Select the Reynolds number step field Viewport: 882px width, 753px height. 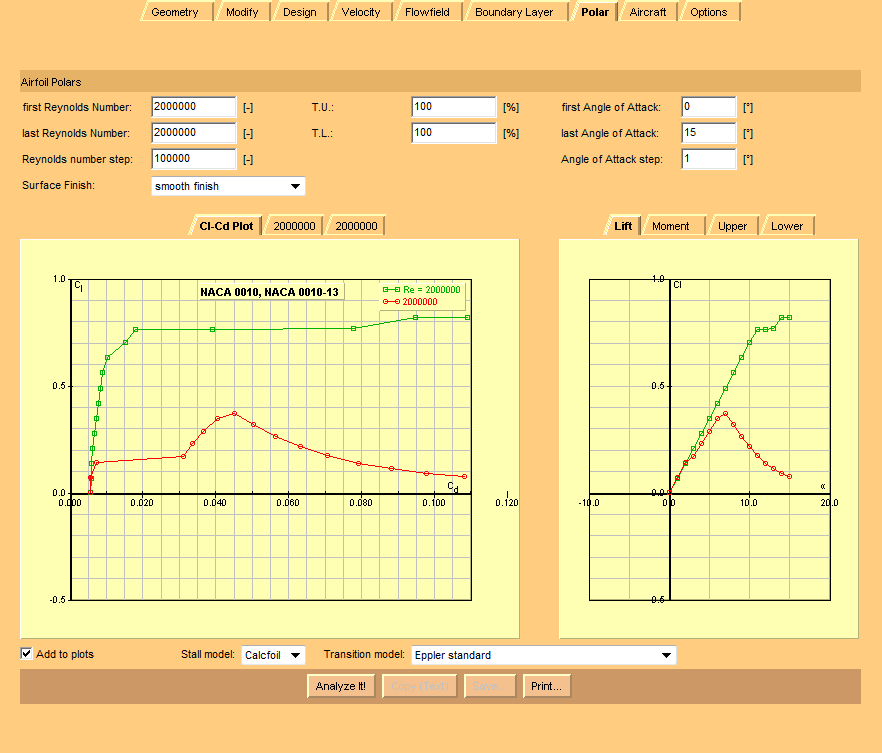(193, 159)
